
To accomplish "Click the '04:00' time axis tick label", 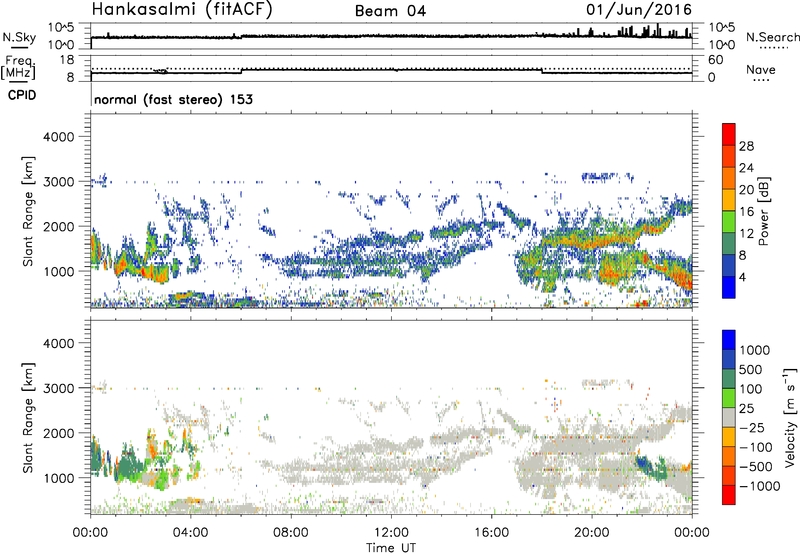I will [x=190, y=533].
